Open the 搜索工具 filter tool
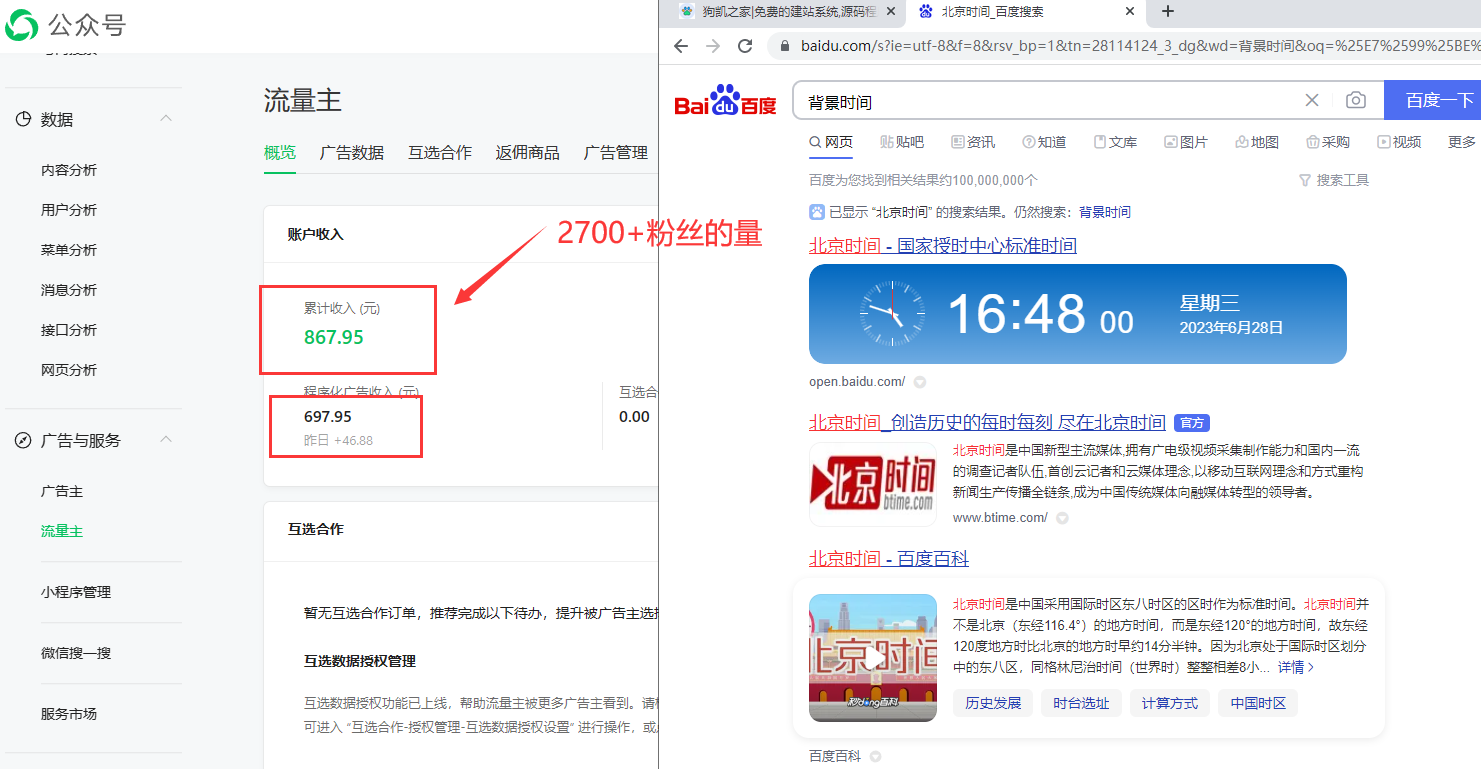The height and width of the screenshot is (769, 1481). (x=1333, y=180)
